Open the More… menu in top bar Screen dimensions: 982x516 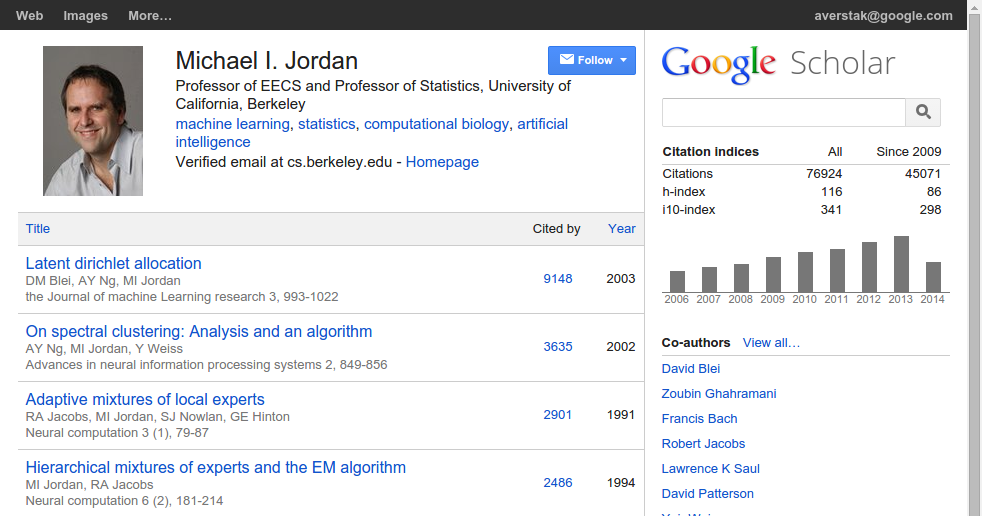click(x=150, y=16)
